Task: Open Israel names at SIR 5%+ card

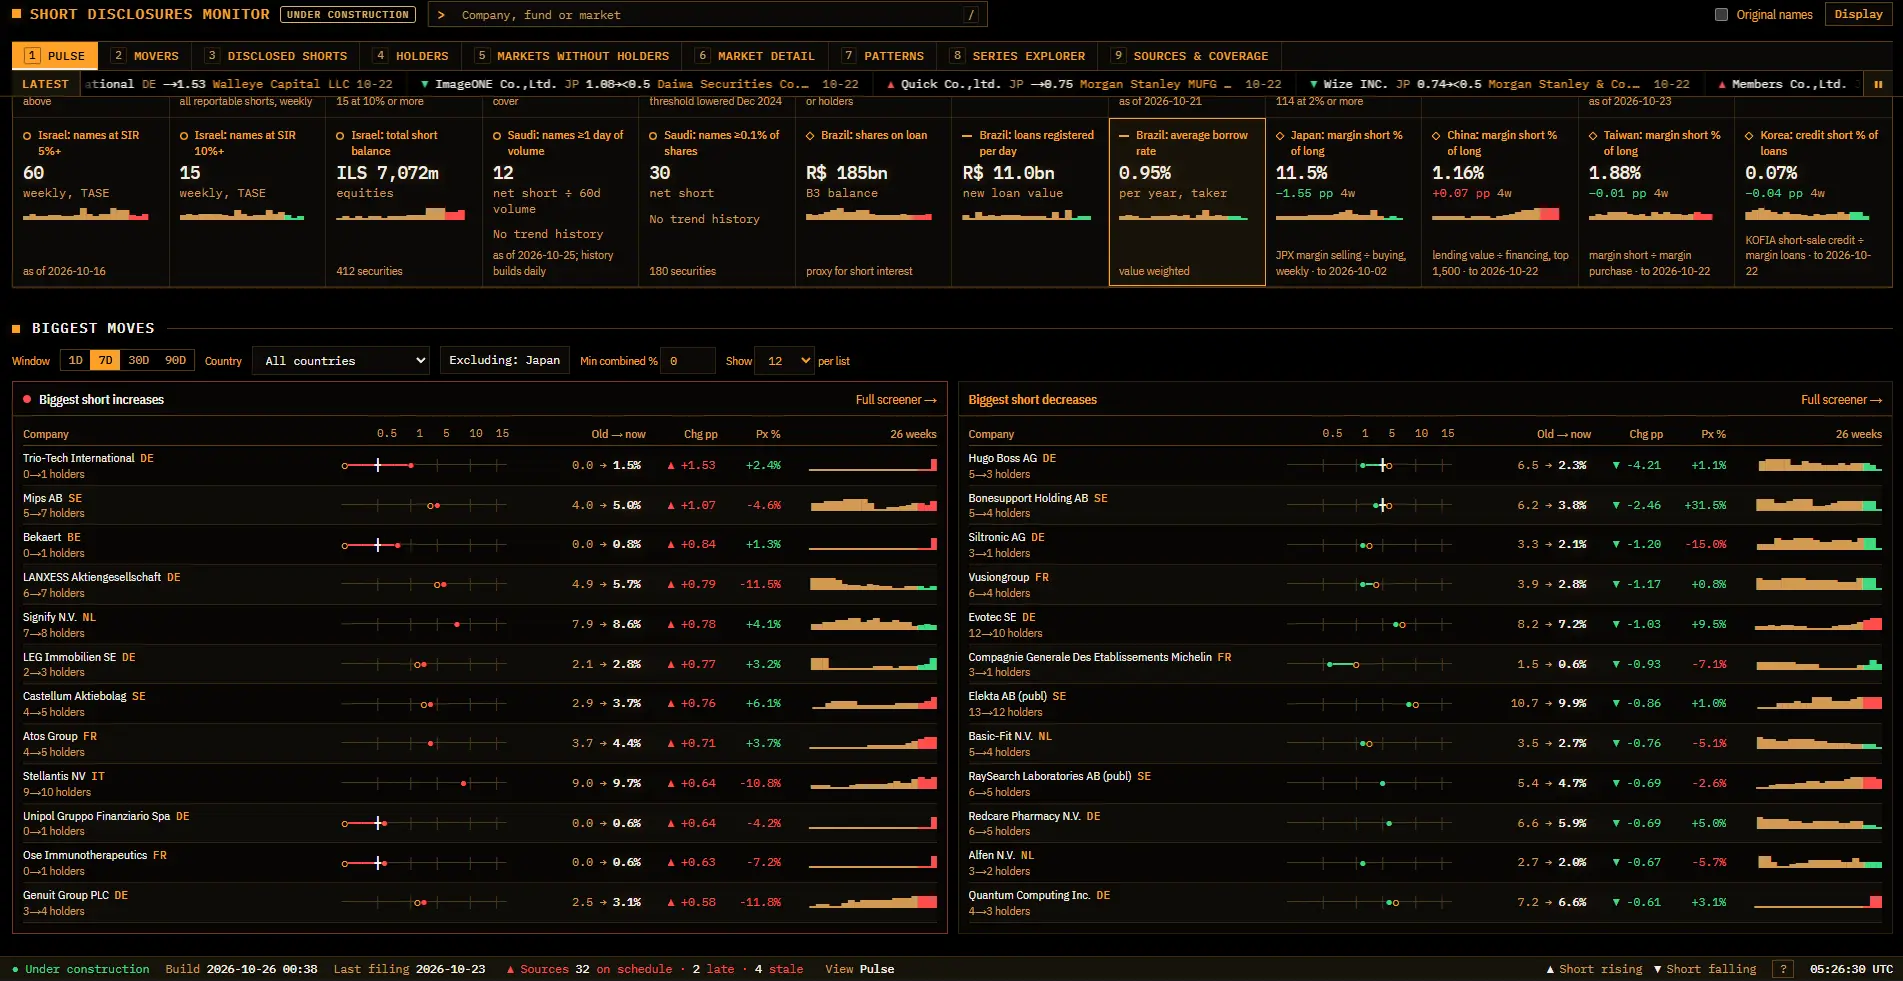Action: tap(91, 203)
